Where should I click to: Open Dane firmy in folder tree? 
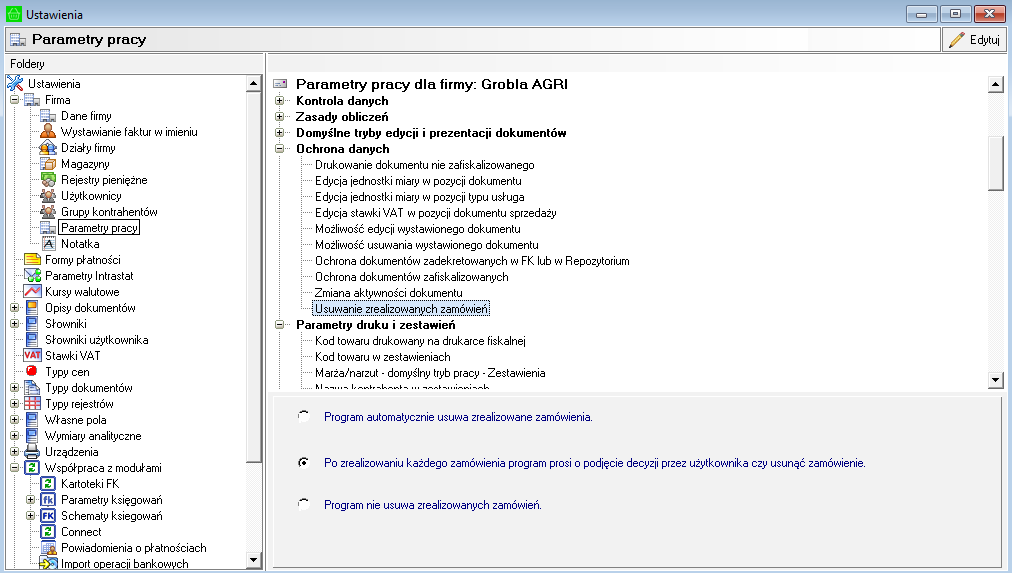coord(86,116)
